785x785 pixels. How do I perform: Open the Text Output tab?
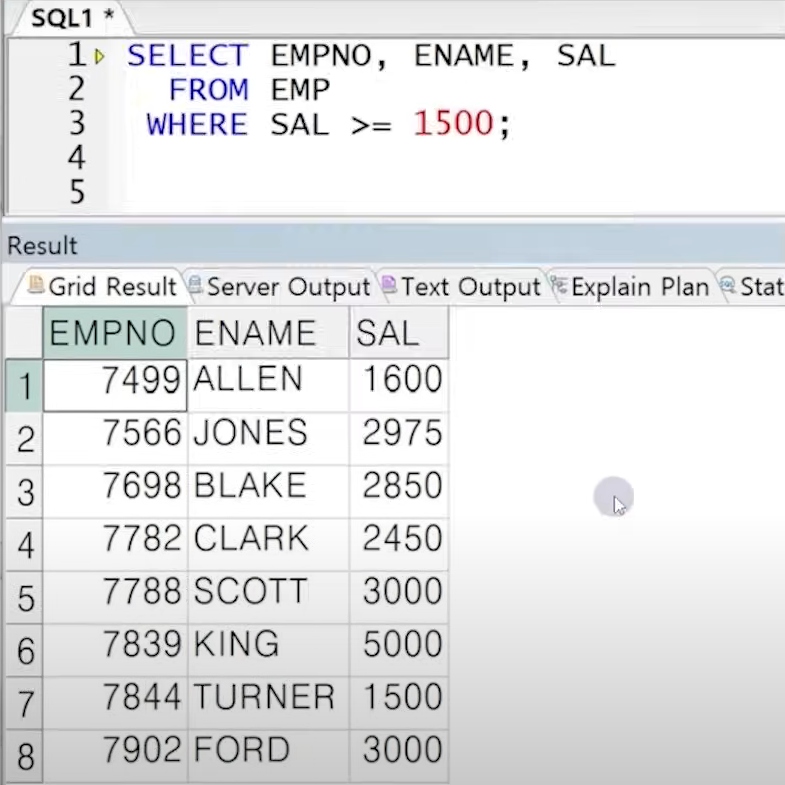(462, 287)
